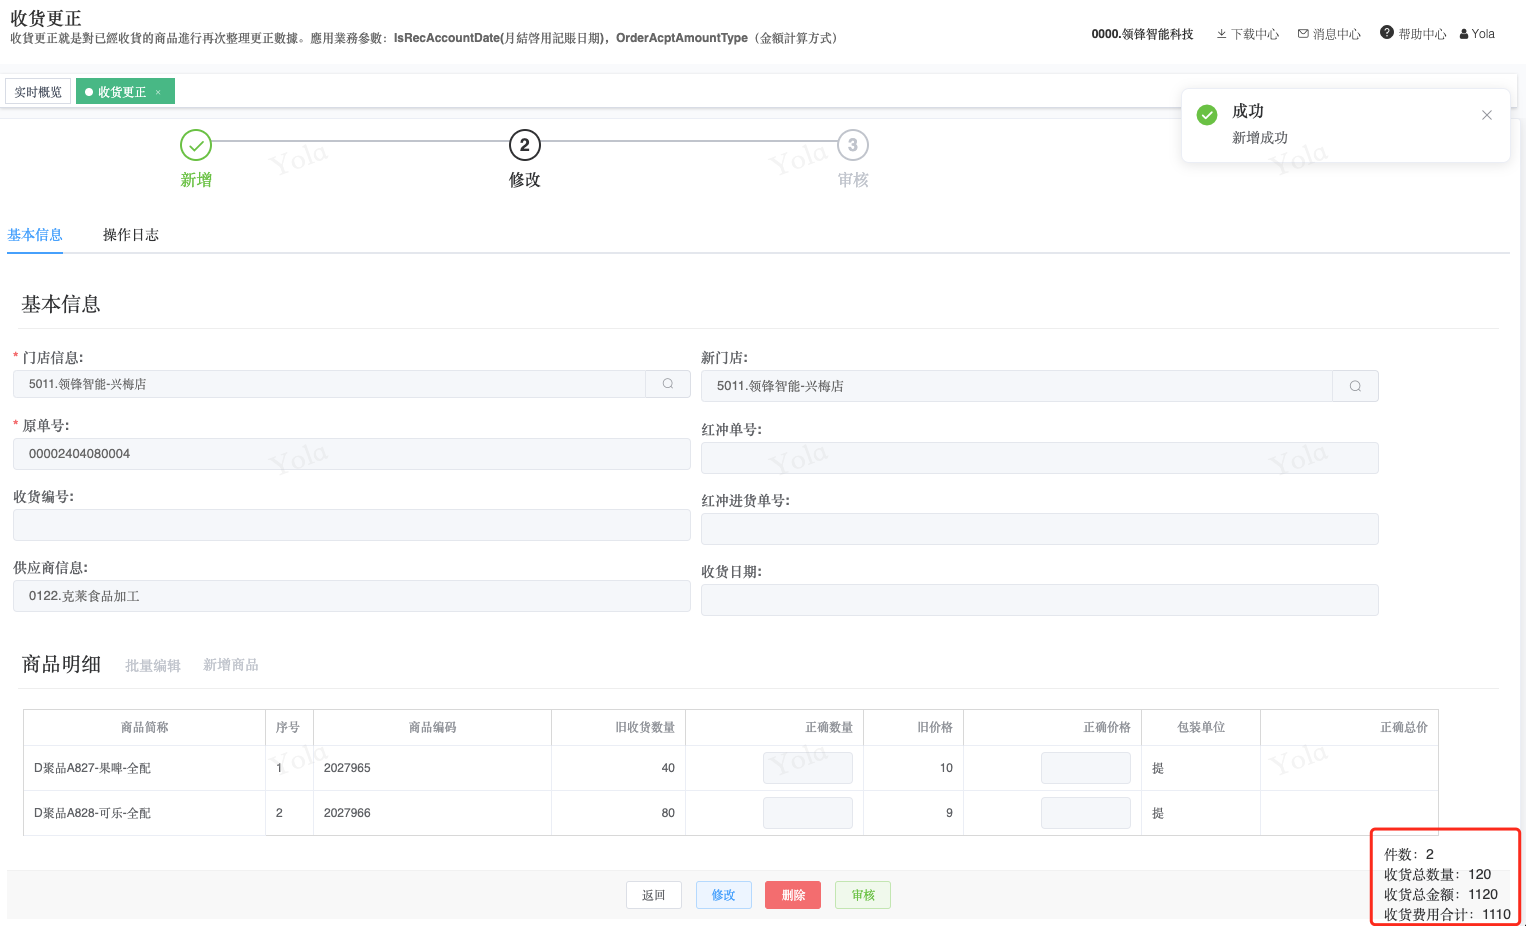
Task: Click the 序号 column header
Action: click(x=288, y=728)
